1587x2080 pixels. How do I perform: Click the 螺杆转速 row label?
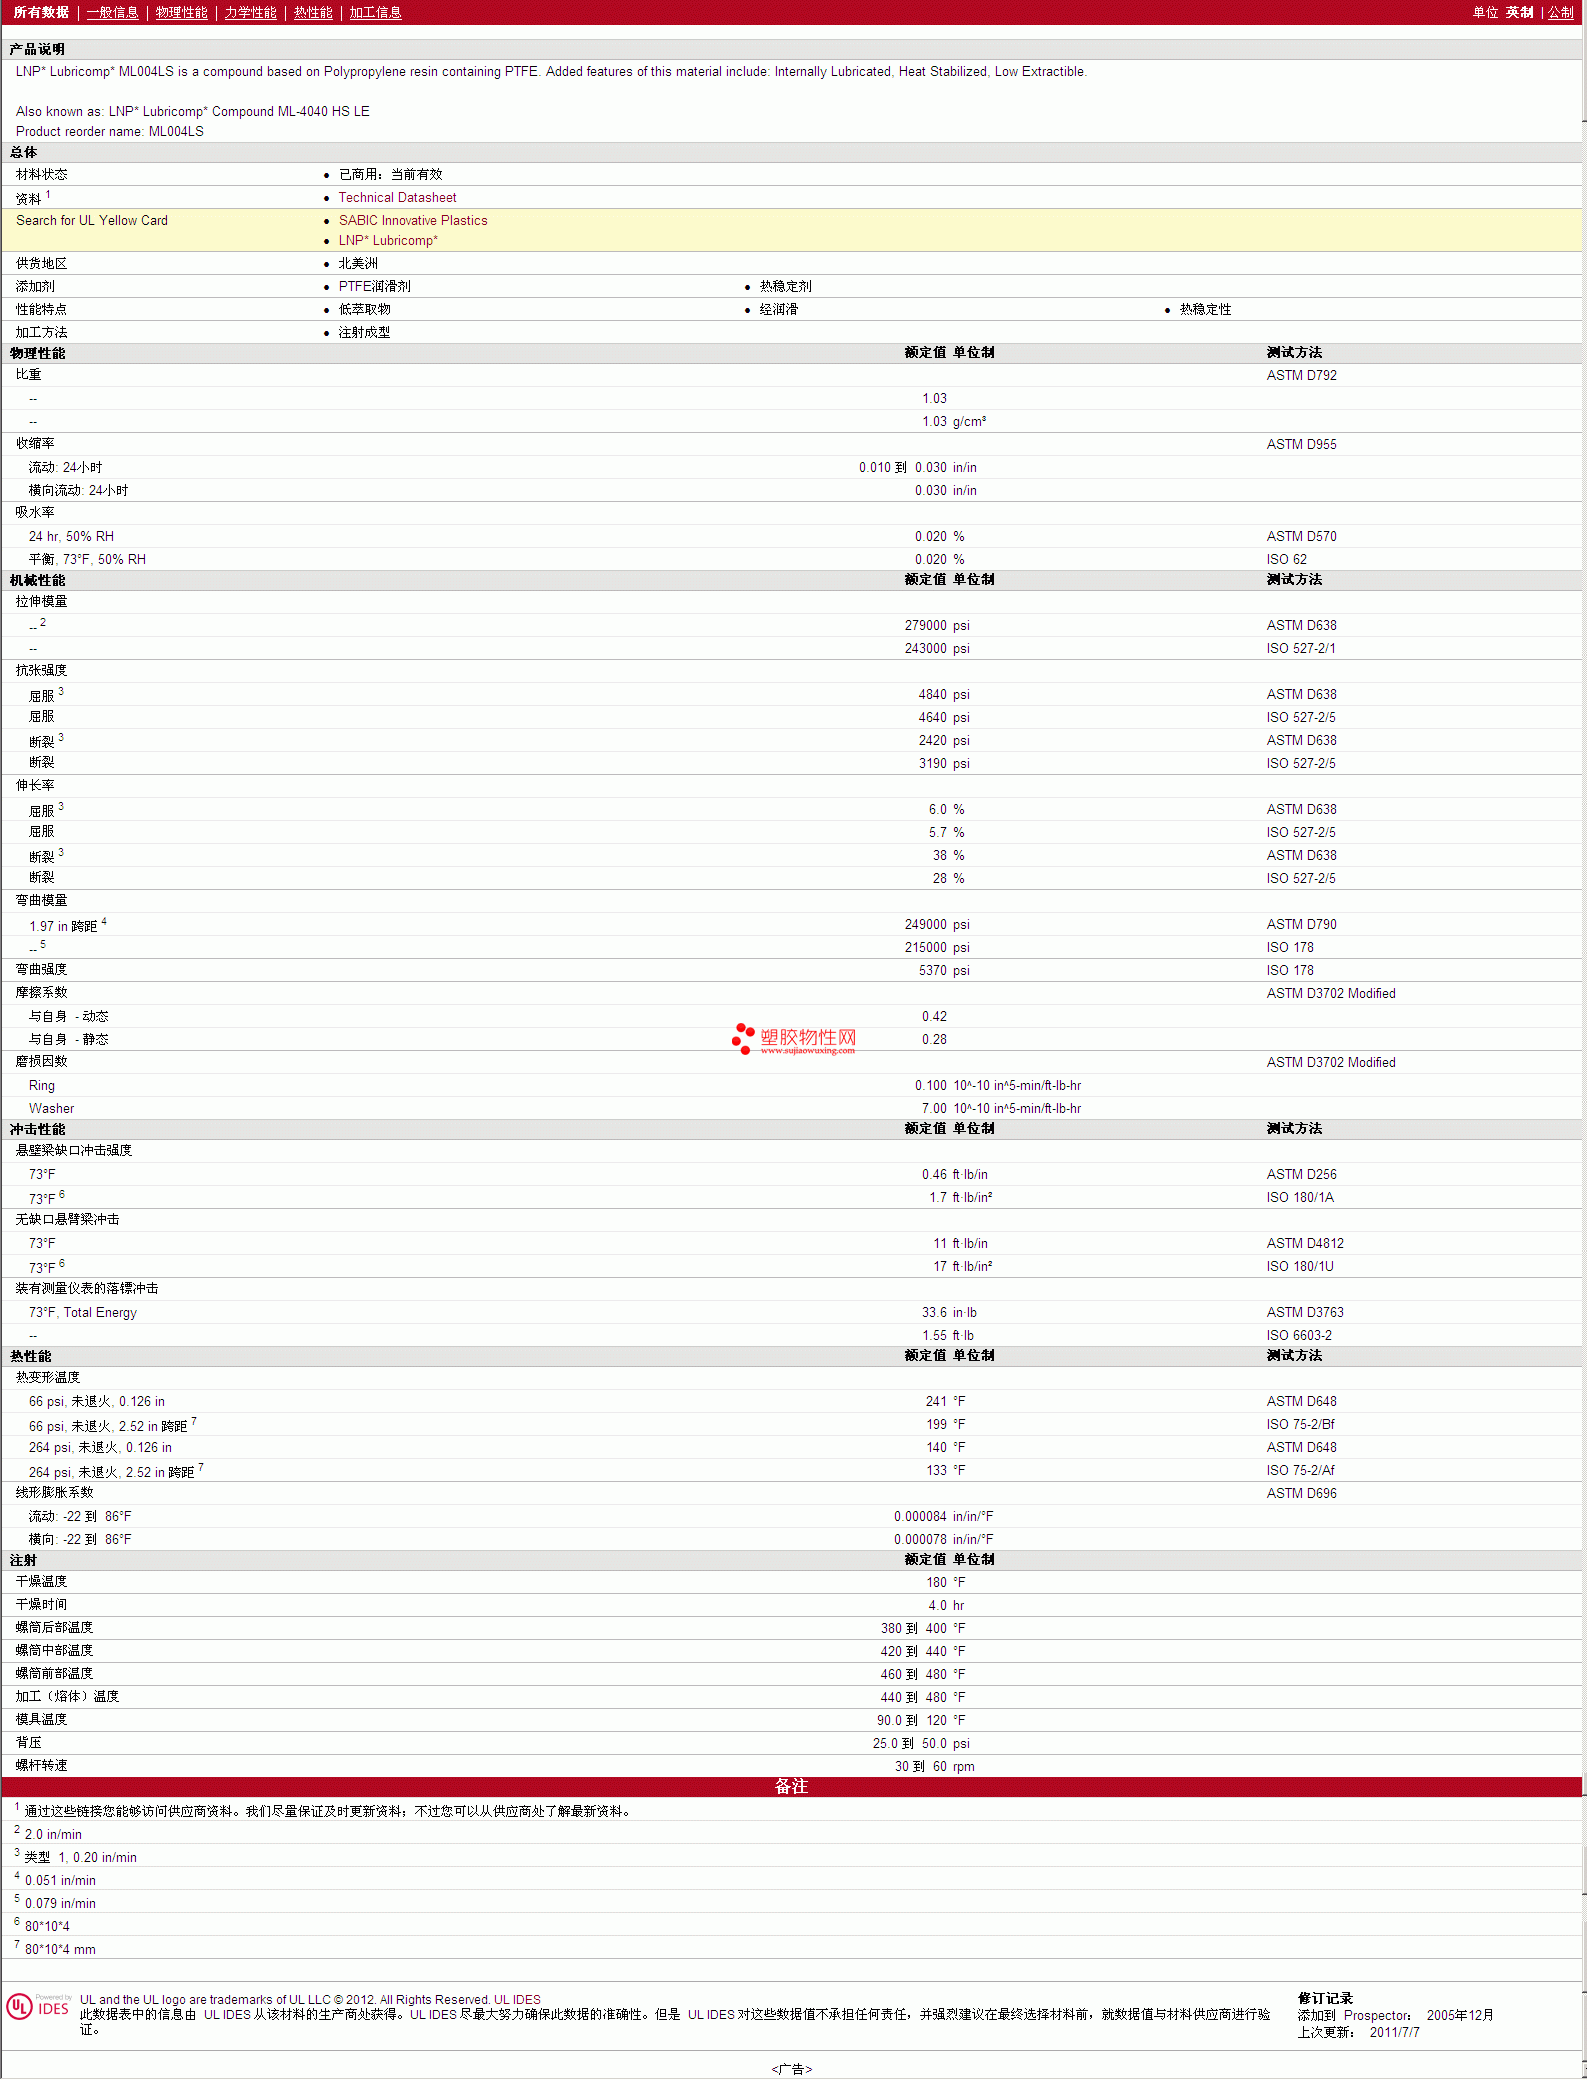click(41, 1766)
